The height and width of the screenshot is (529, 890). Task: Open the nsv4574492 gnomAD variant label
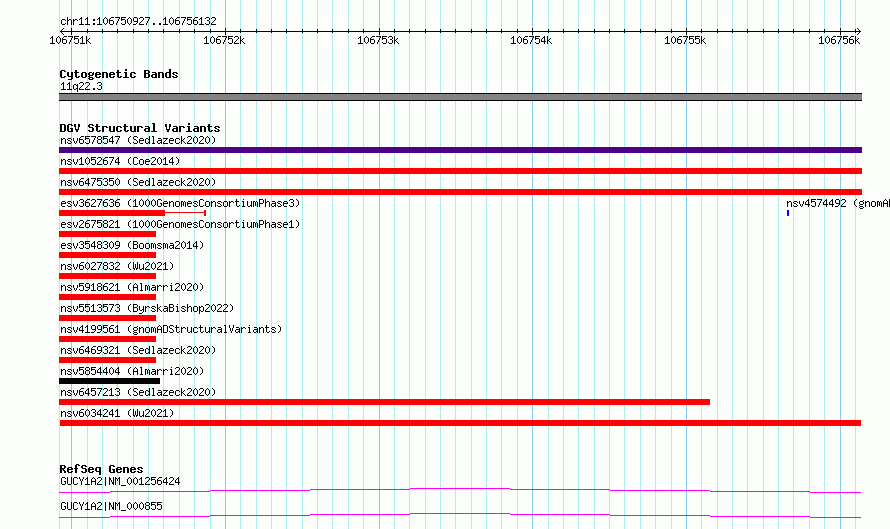click(838, 203)
